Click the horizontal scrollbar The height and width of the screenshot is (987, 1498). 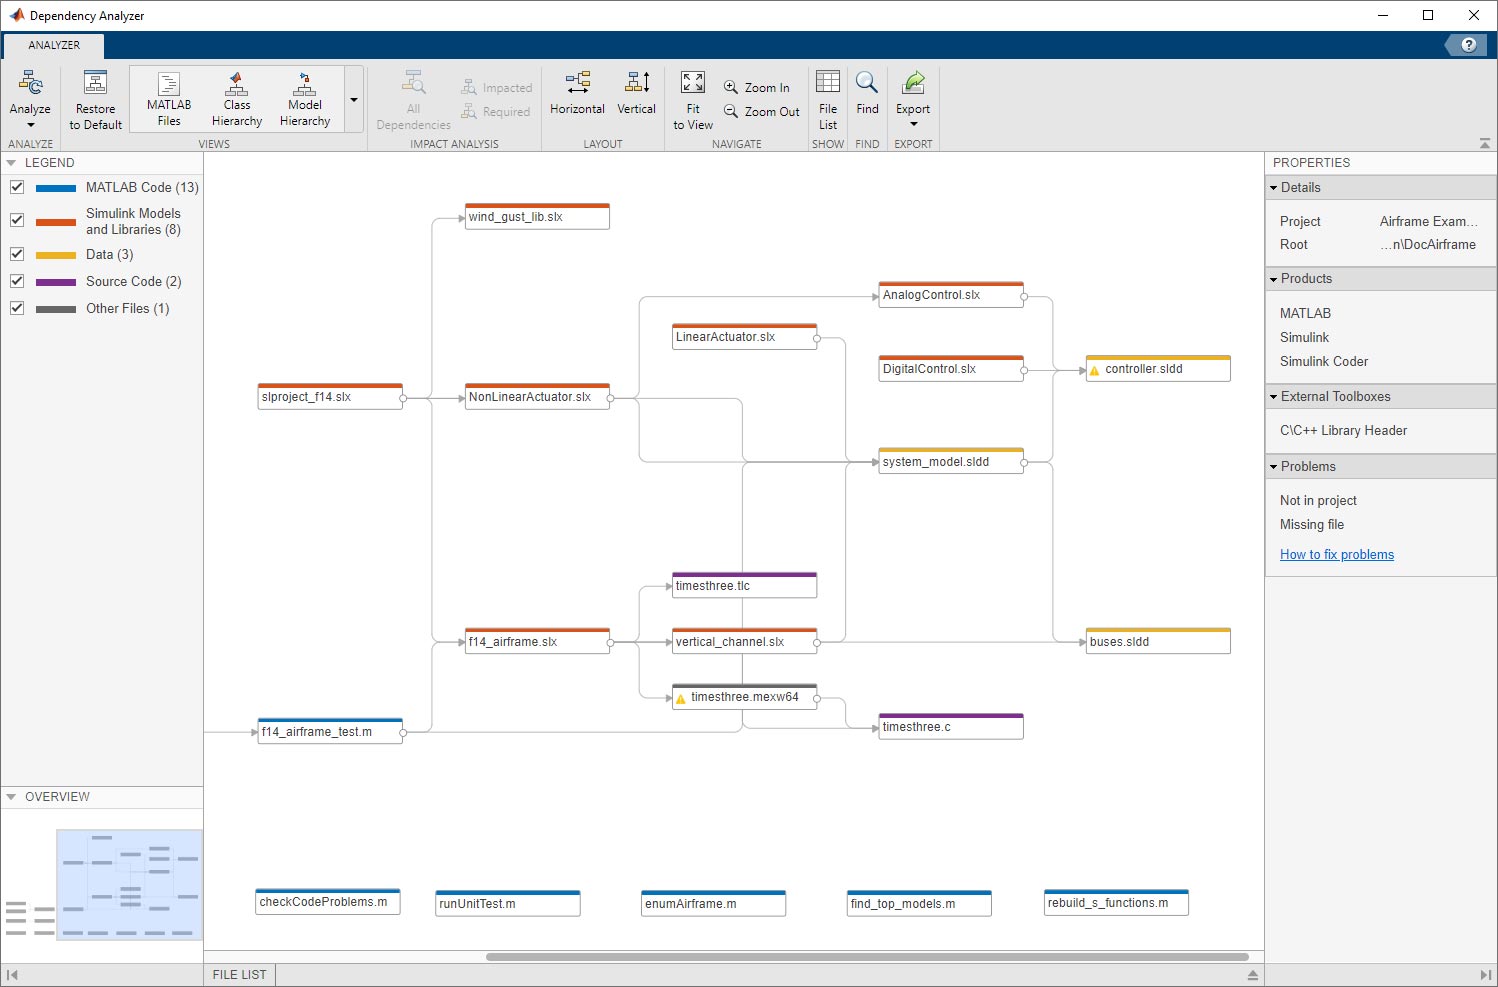(x=867, y=957)
